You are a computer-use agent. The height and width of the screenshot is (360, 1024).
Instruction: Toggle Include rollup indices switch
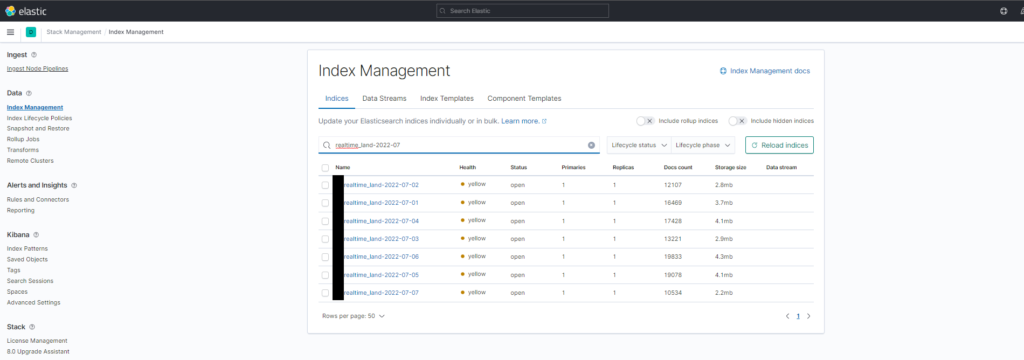(x=645, y=121)
